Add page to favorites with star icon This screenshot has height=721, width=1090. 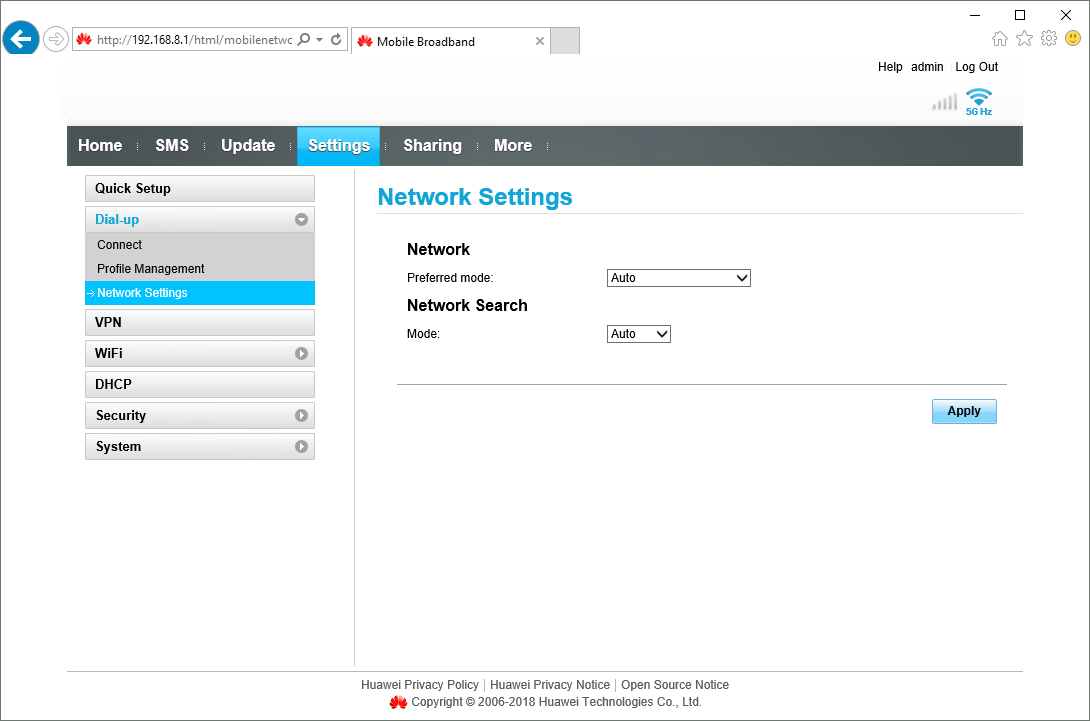point(1024,37)
